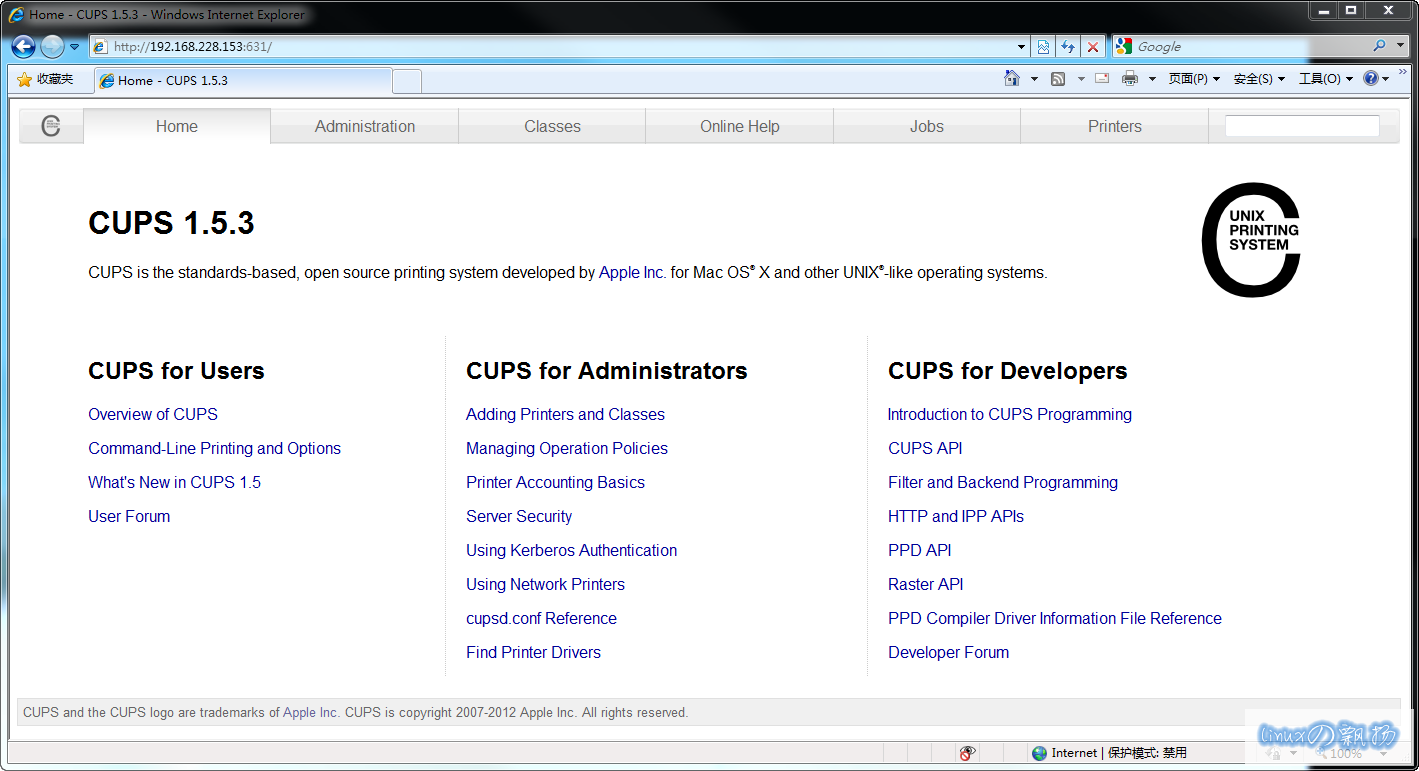The image size is (1419, 771).
Task: Open the 安全(S) Safety dropdown menu
Action: [x=1259, y=79]
